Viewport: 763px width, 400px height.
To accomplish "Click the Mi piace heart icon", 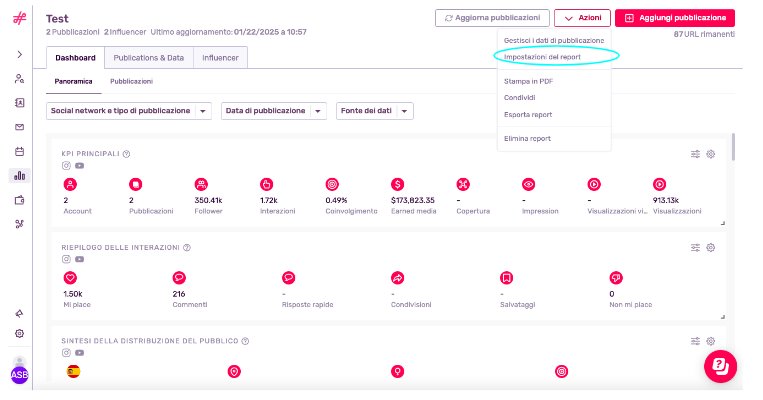I will (x=70, y=278).
